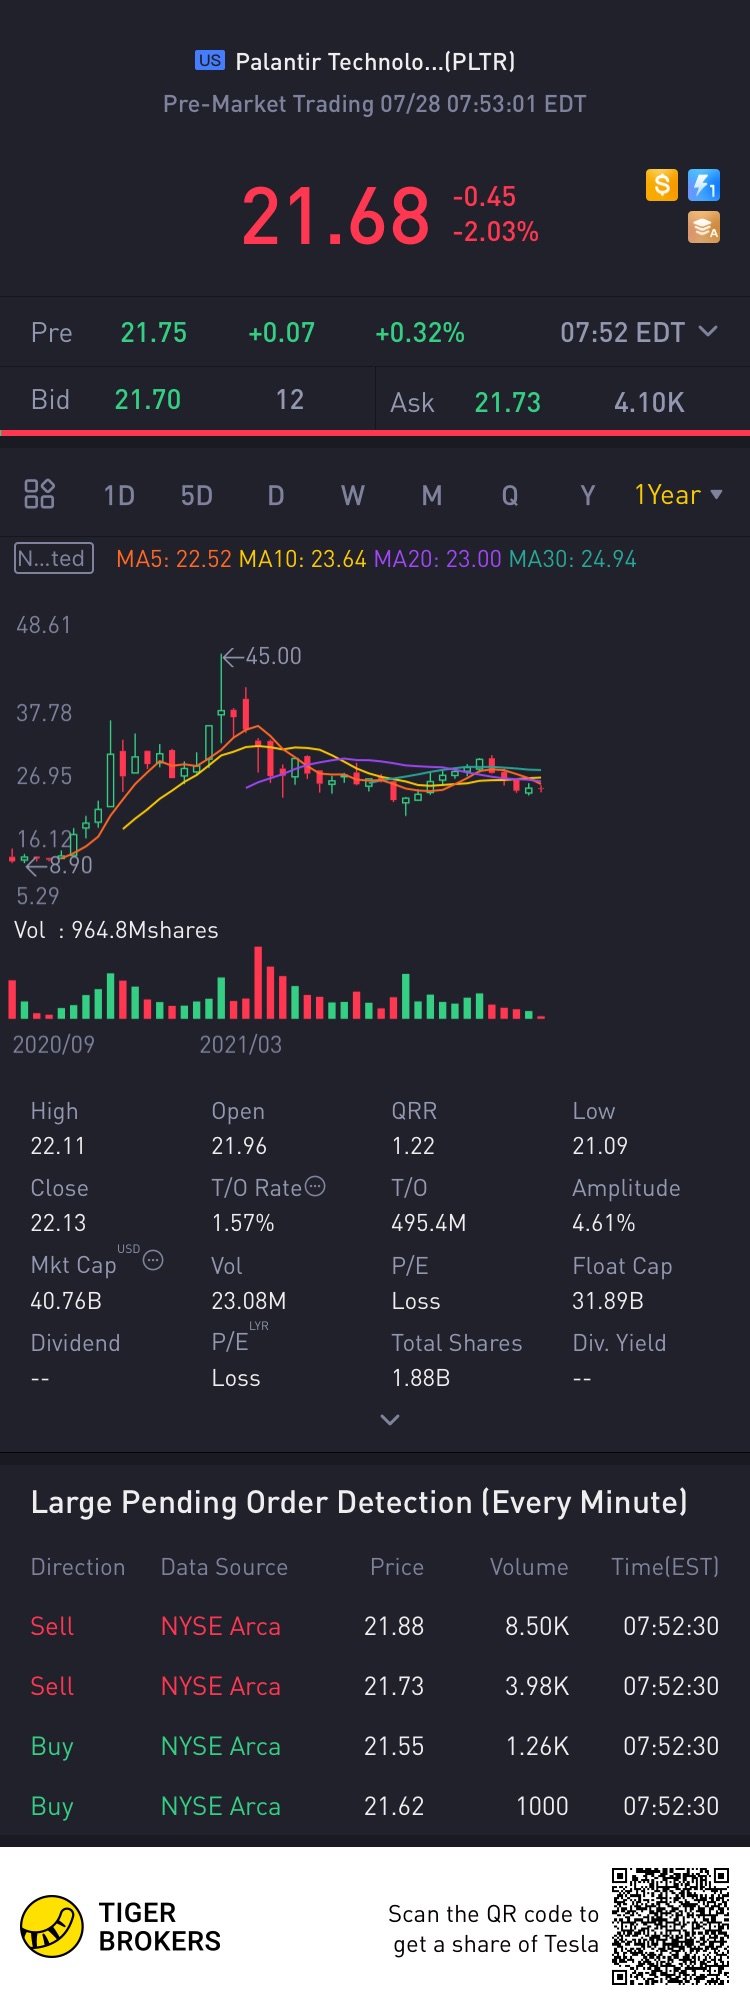Toggle the N...ted adjustment box

tap(54, 558)
